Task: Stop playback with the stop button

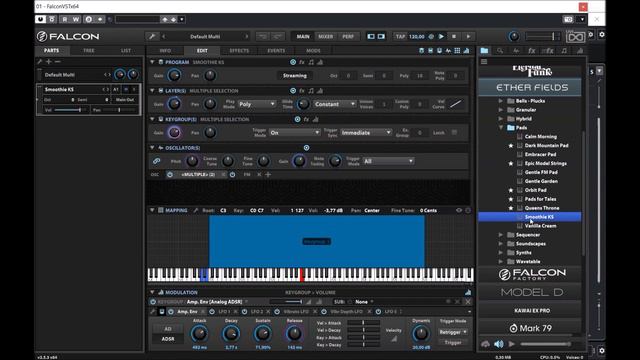Action: click(454, 36)
